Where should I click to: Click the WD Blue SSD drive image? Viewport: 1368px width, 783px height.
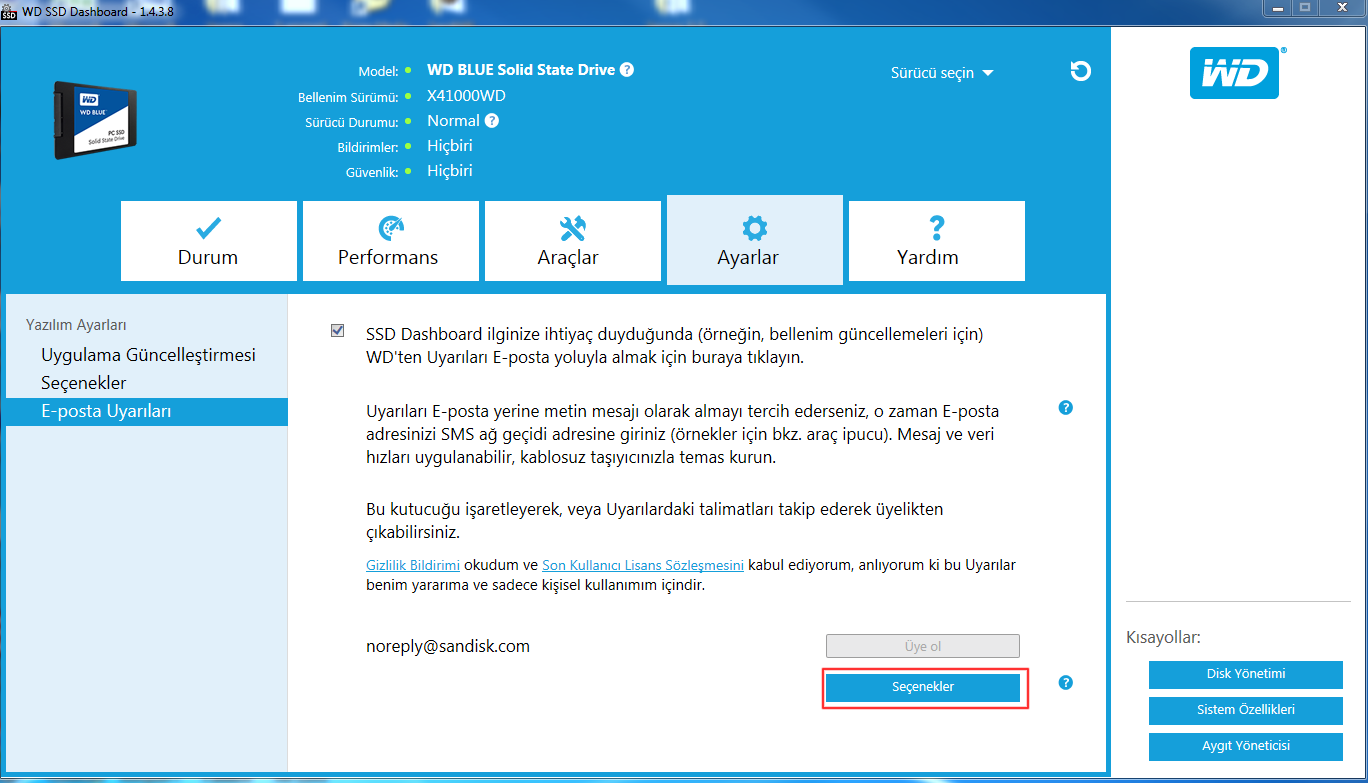point(95,120)
